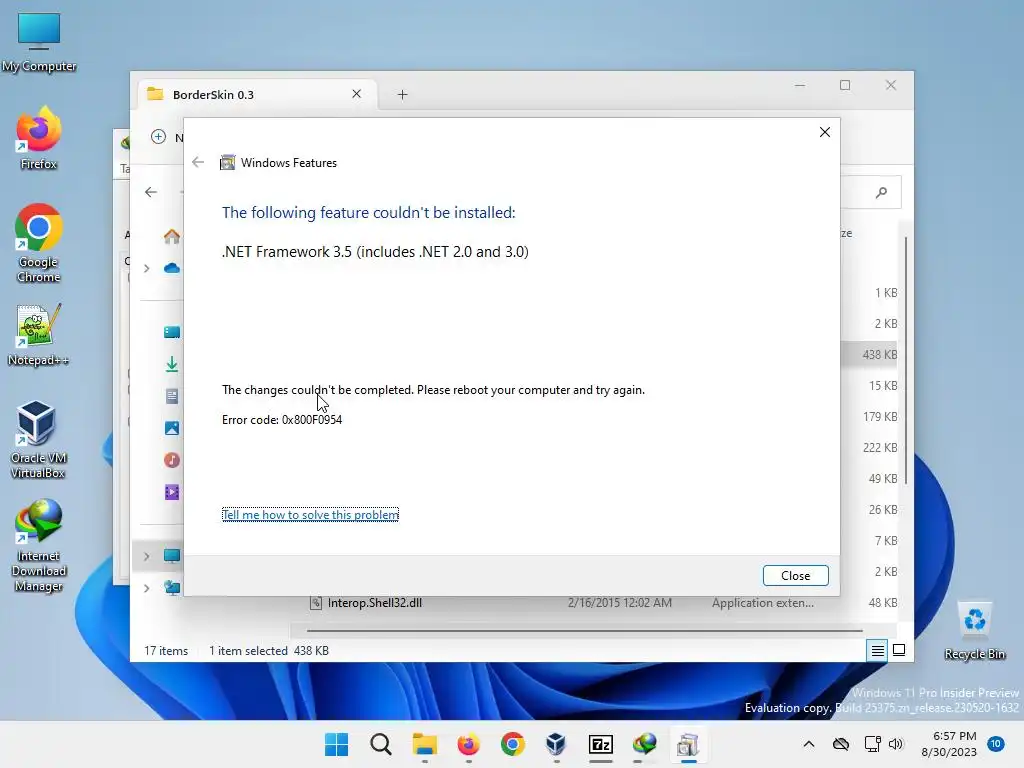Open Videos folder in Explorer sidebar
Viewport: 1024px width, 768px height.
pos(172,492)
